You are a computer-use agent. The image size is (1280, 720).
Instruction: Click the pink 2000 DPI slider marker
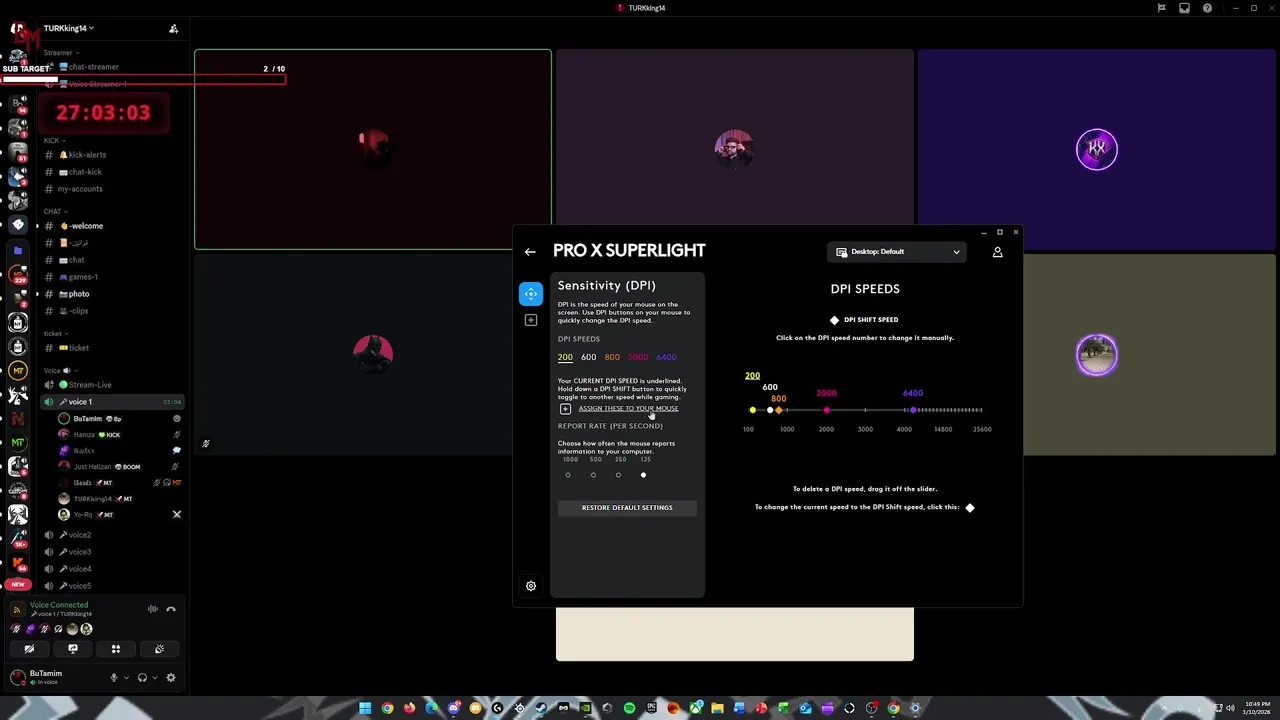click(826, 410)
